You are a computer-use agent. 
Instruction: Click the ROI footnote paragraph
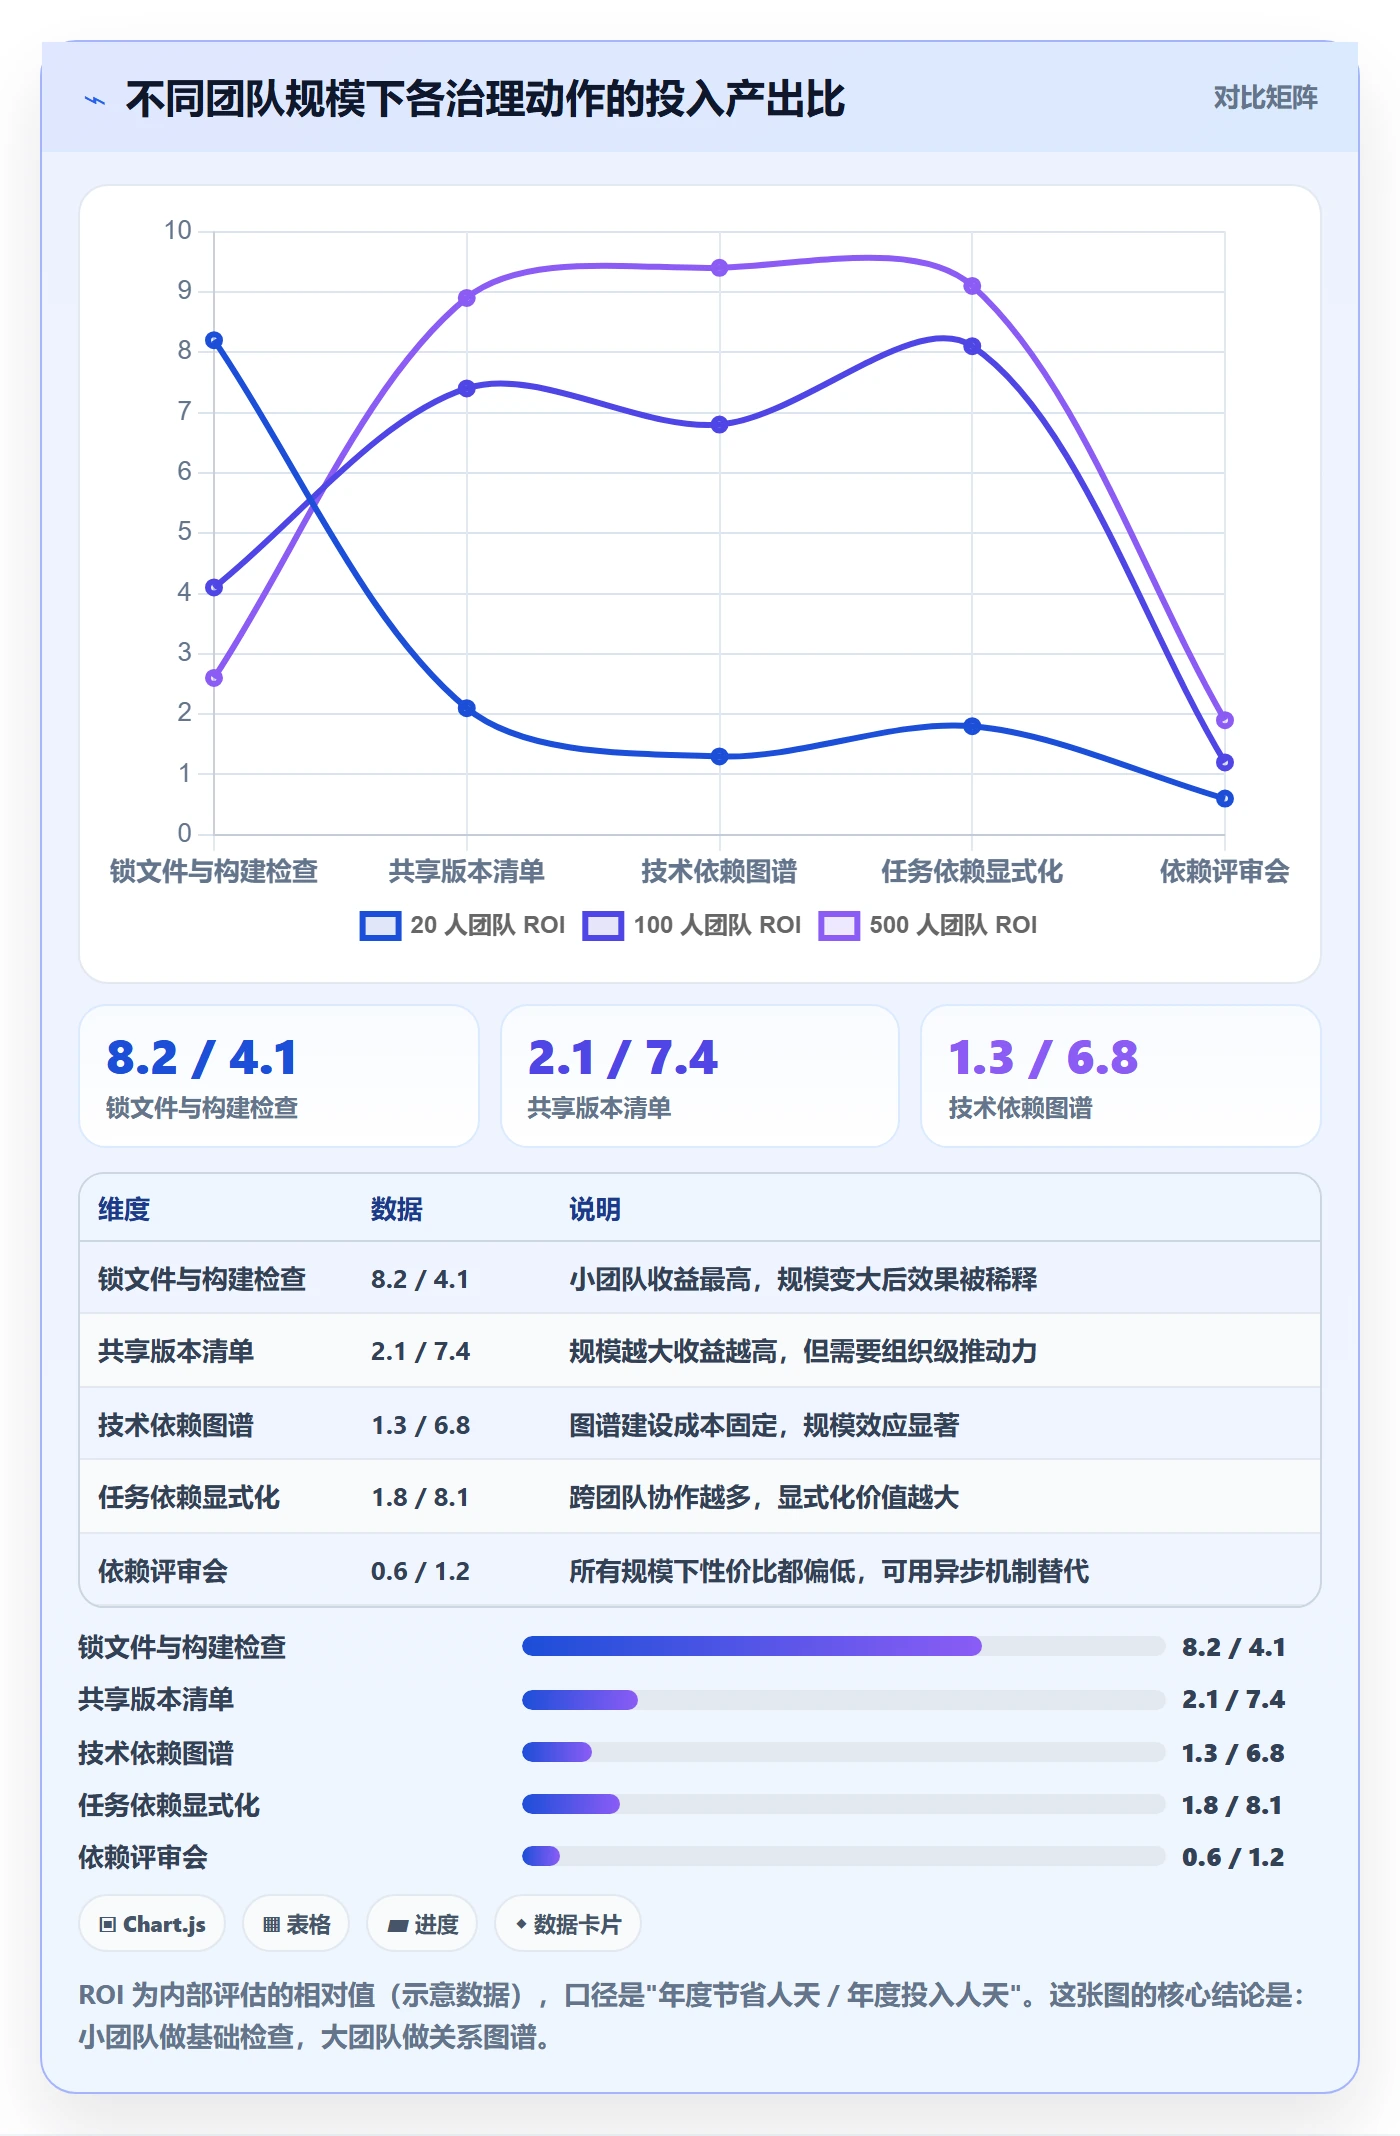click(692, 2015)
